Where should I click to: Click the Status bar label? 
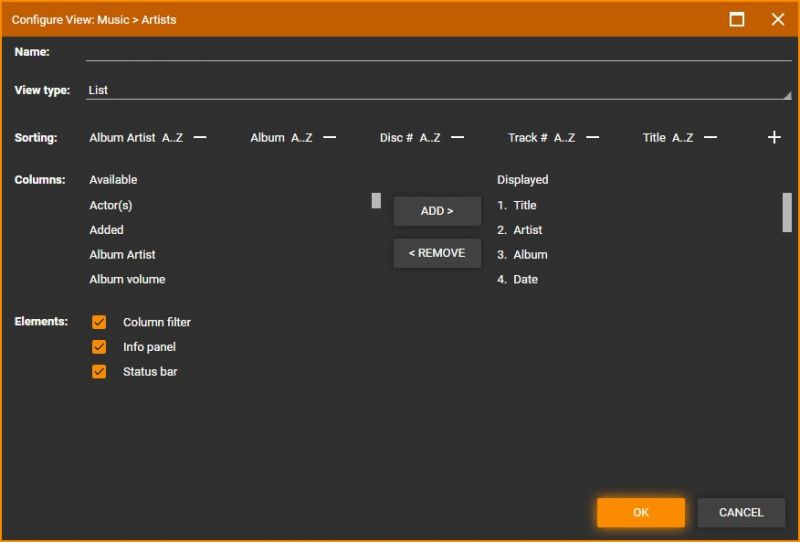click(150, 372)
